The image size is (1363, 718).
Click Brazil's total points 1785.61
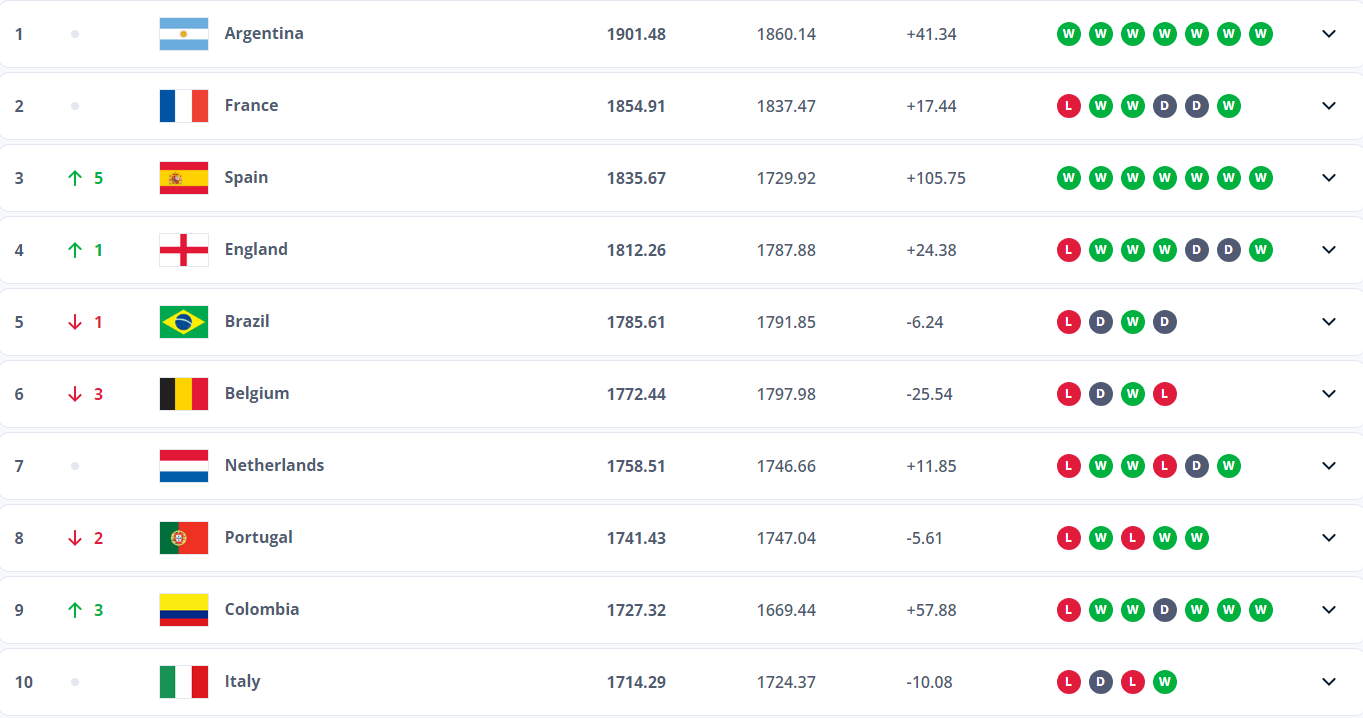[x=636, y=322]
